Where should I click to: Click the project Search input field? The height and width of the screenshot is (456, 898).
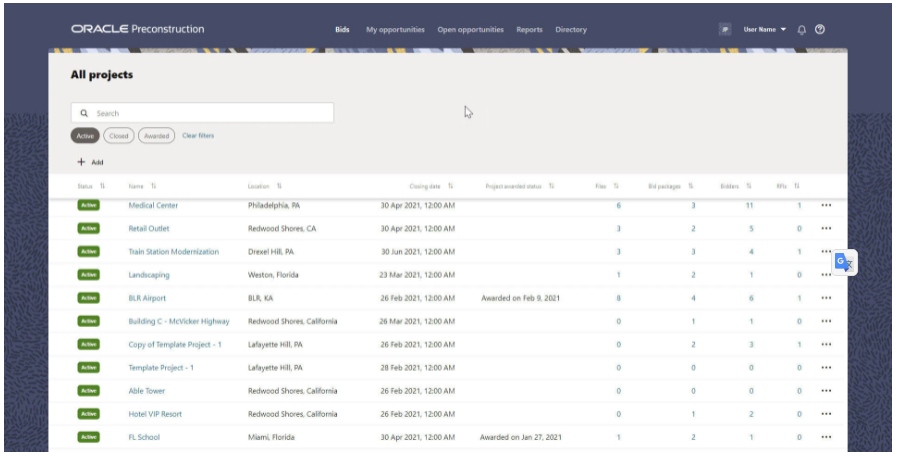210,114
